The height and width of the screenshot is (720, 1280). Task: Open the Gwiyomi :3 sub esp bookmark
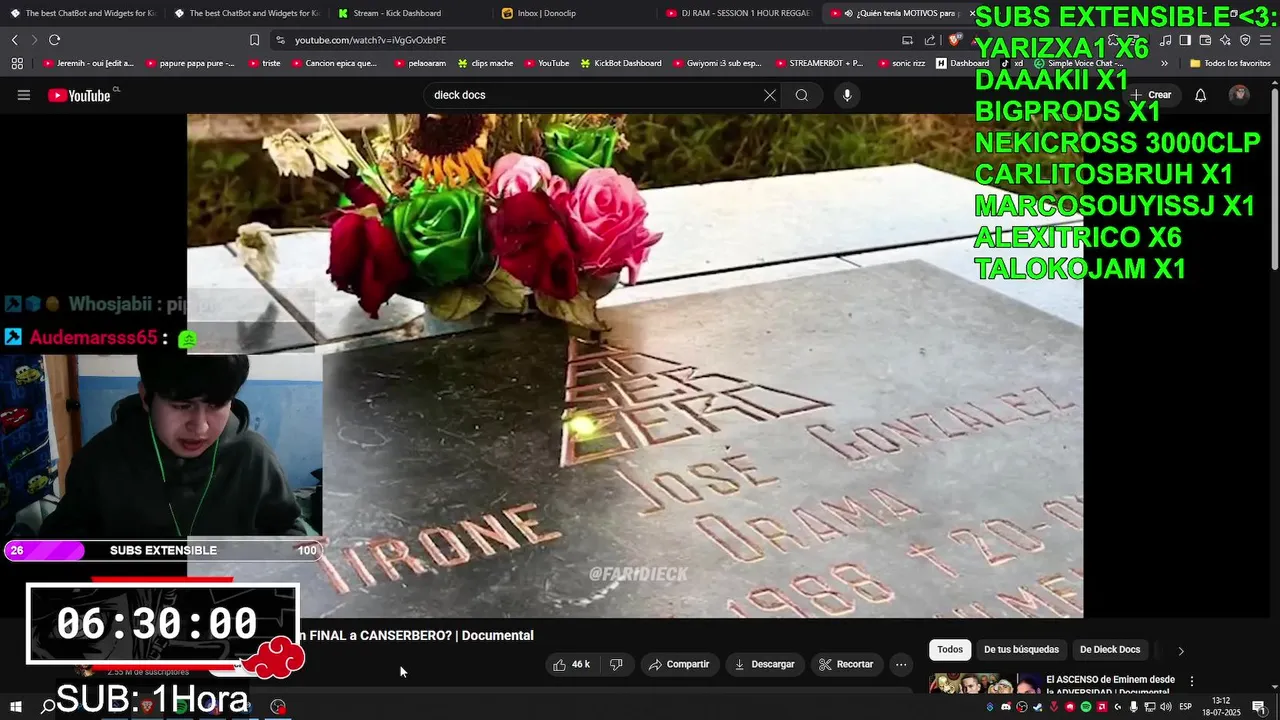[717, 63]
